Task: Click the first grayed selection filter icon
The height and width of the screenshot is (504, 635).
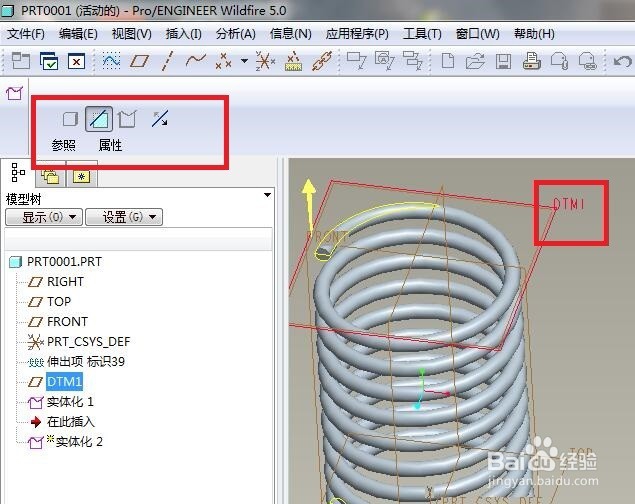Action: tap(356, 61)
